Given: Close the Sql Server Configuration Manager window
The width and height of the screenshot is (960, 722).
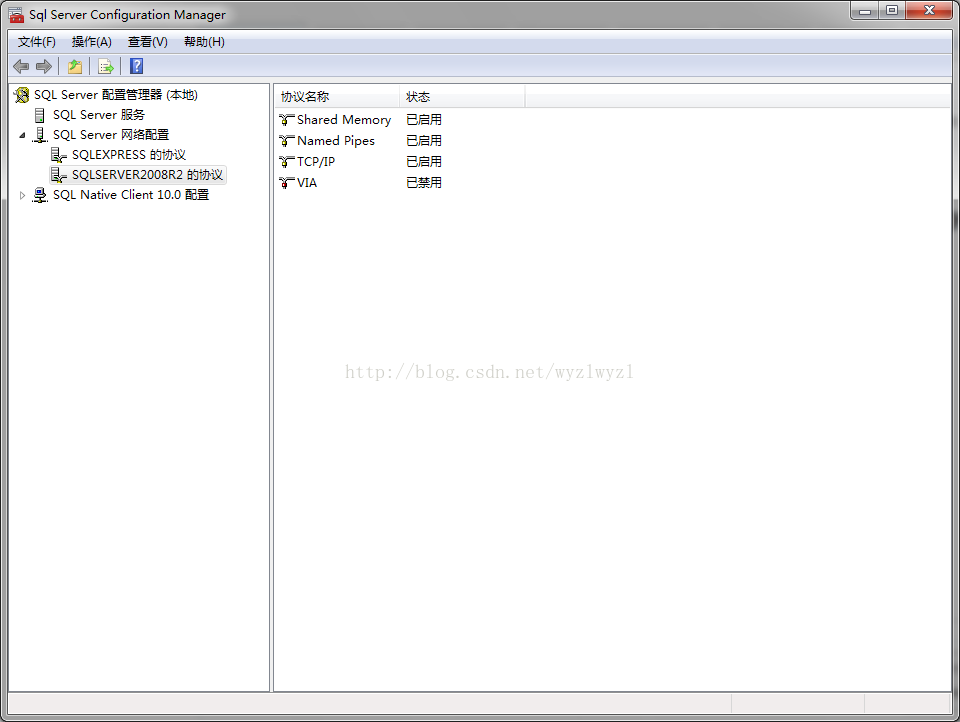Looking at the screenshot, I should click(x=929, y=10).
